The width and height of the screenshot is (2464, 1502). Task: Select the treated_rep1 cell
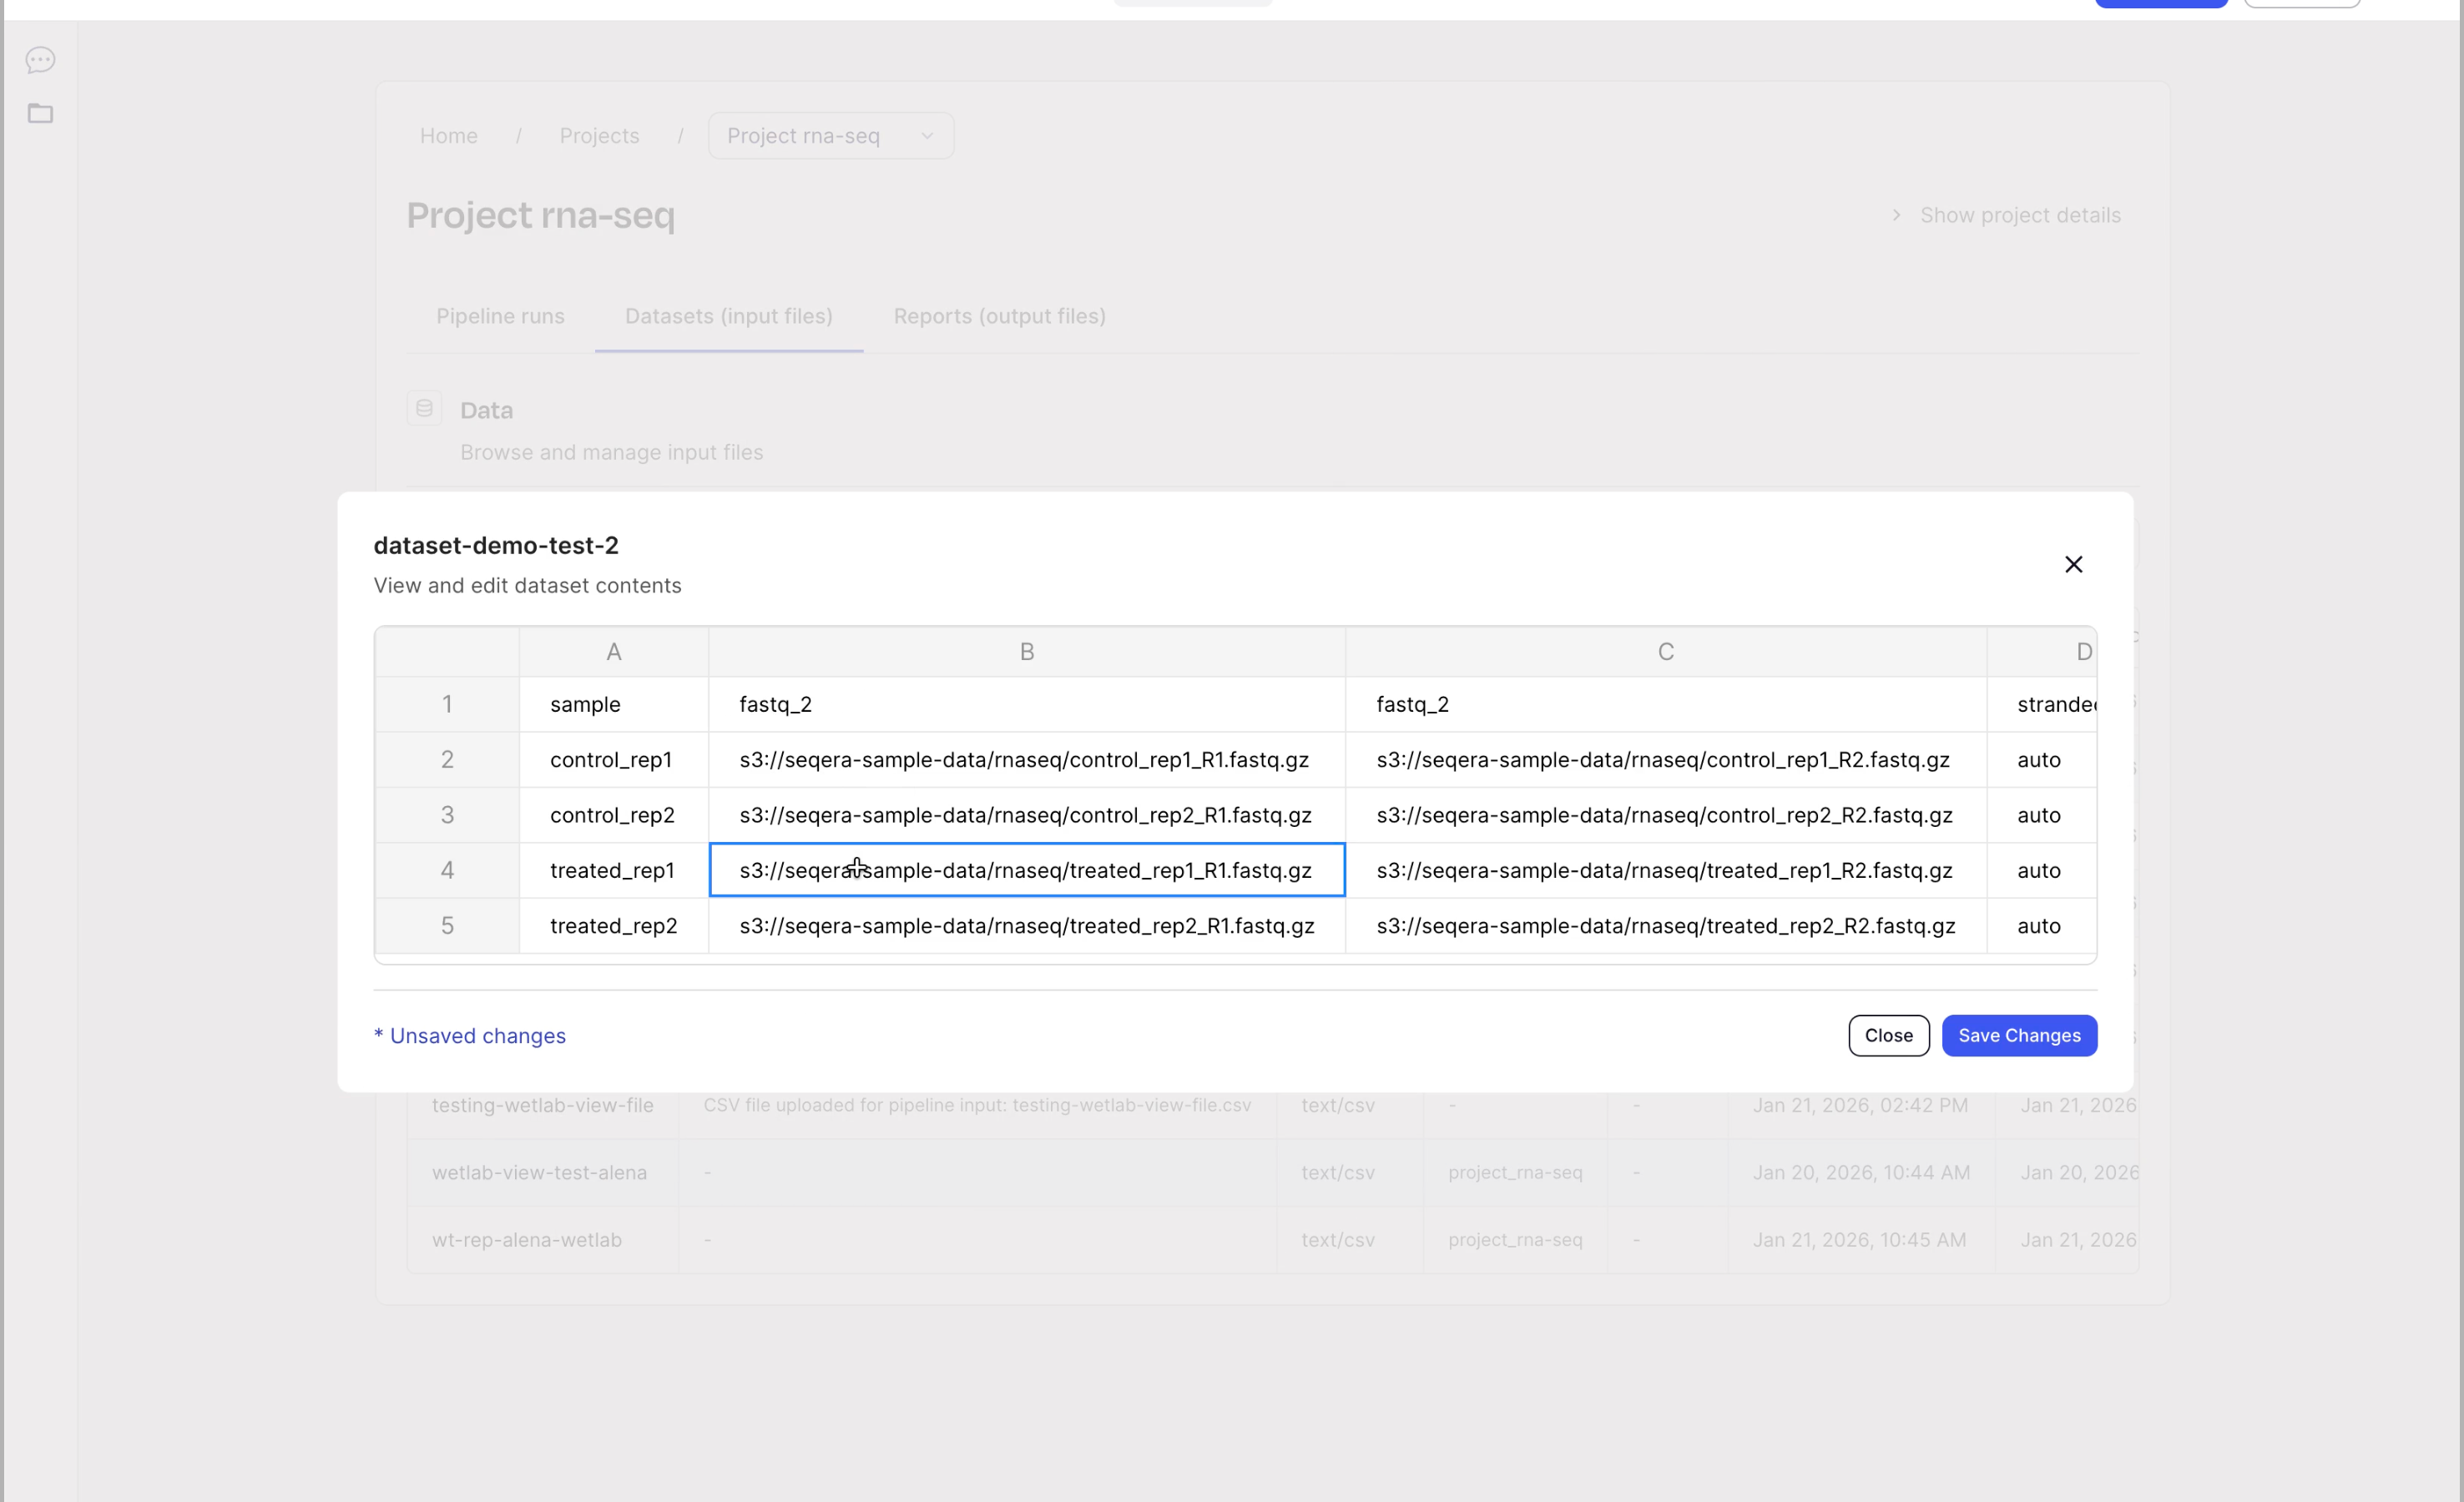pos(614,870)
